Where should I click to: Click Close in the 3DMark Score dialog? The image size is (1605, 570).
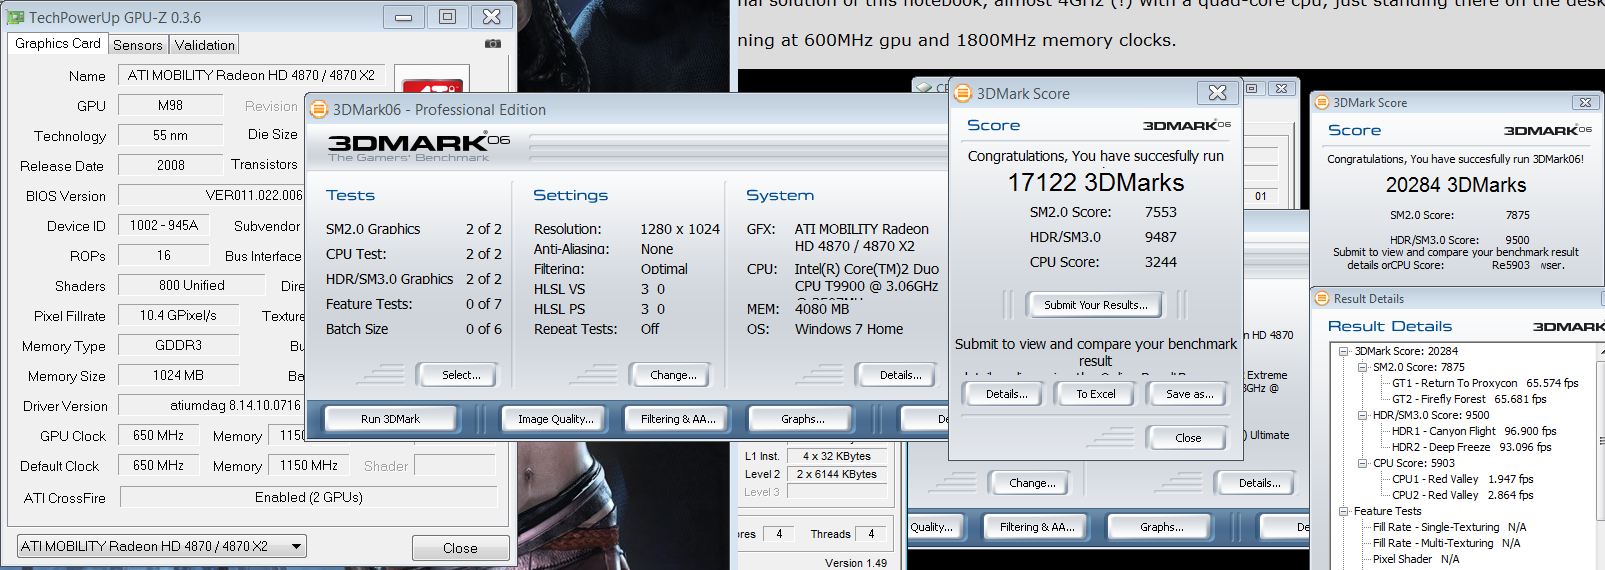(x=1188, y=437)
